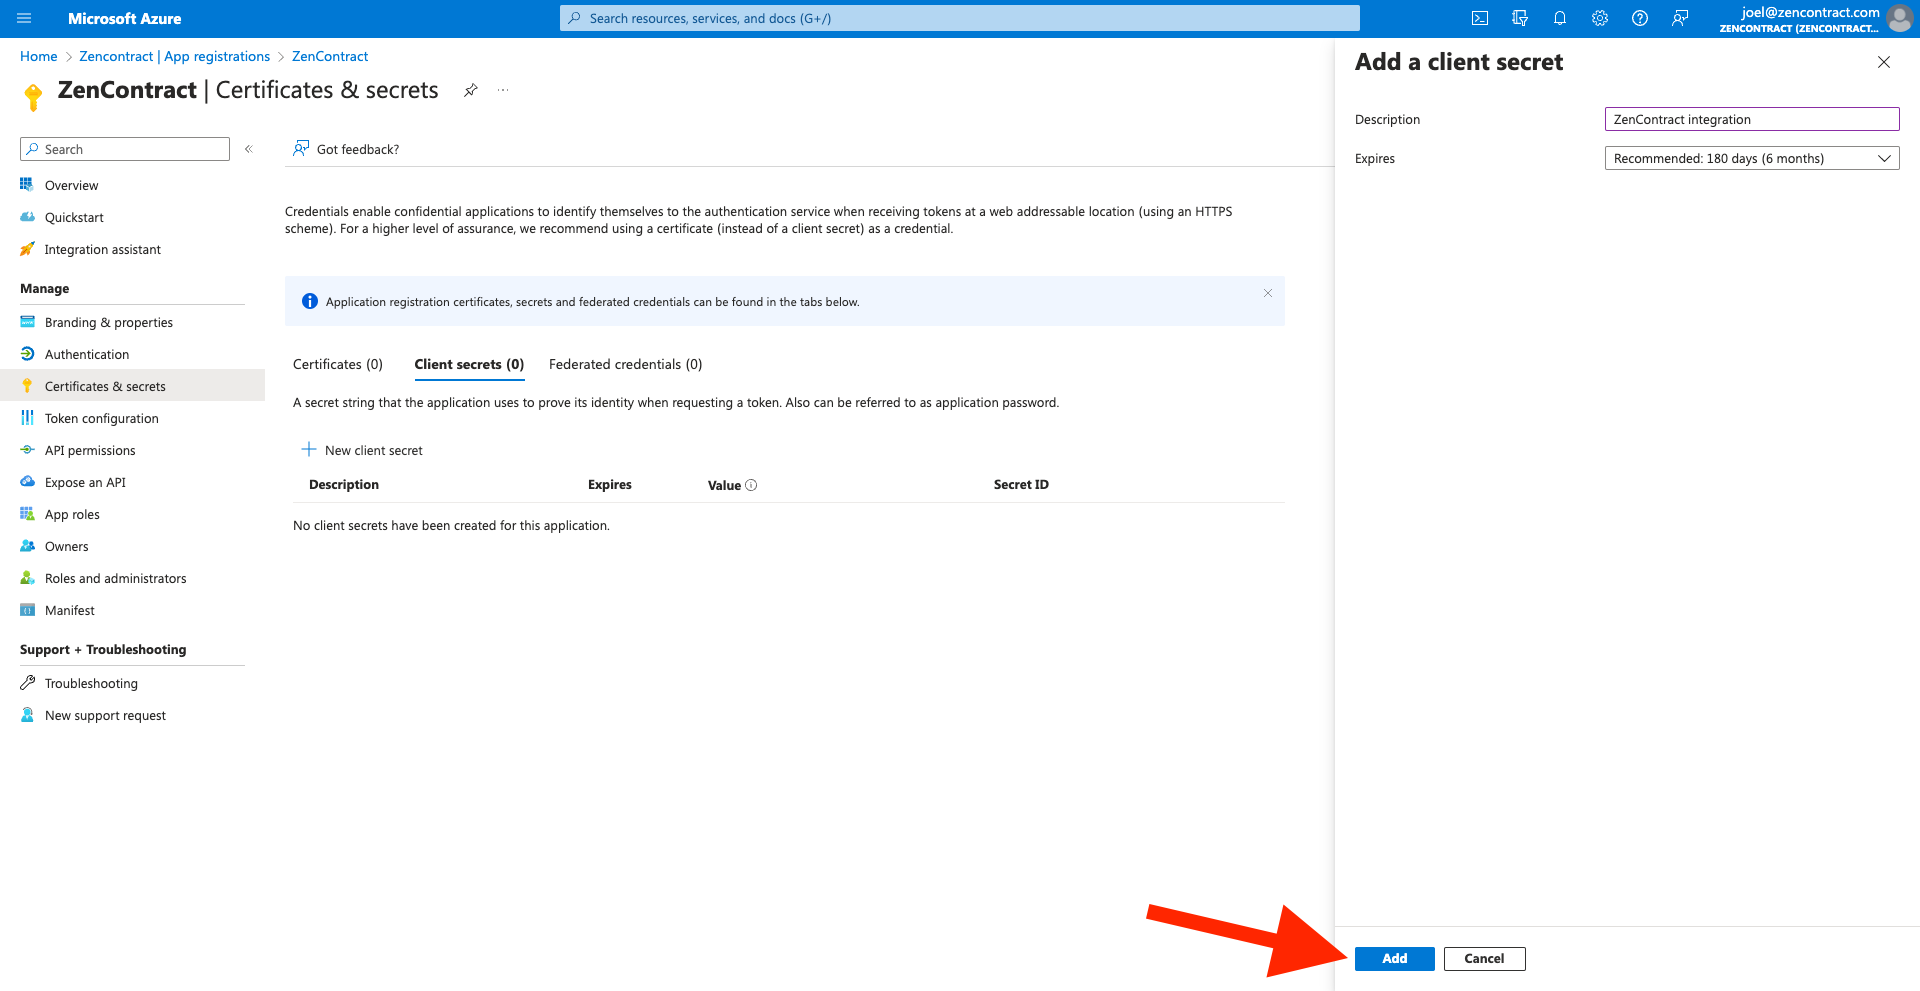Switch to Federated credentials (0) tab
The height and width of the screenshot is (991, 1920).
tap(625, 364)
